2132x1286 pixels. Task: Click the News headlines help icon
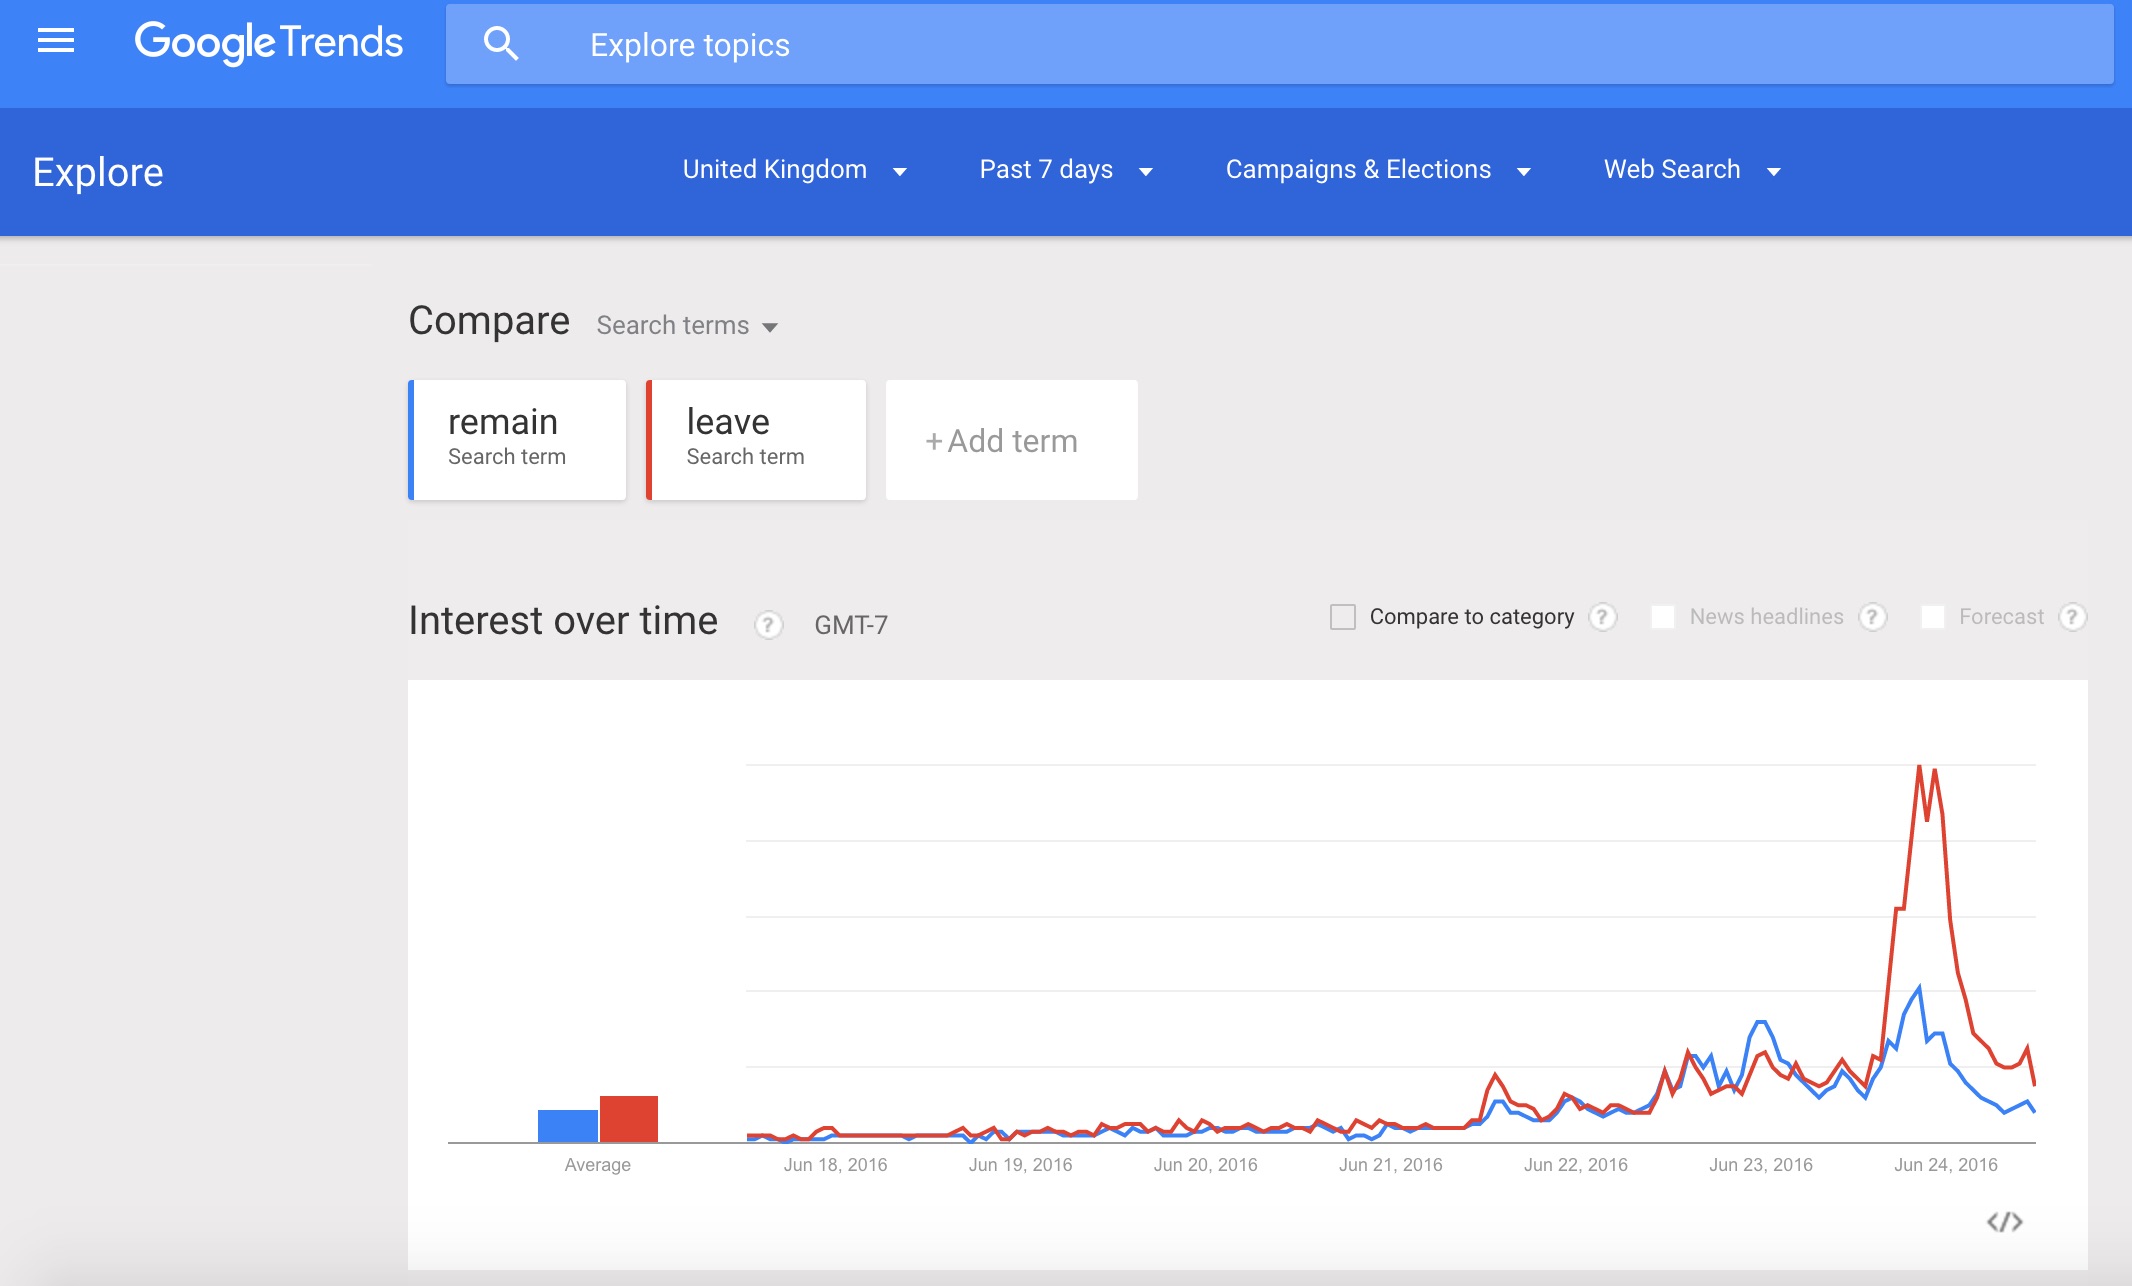[1872, 617]
